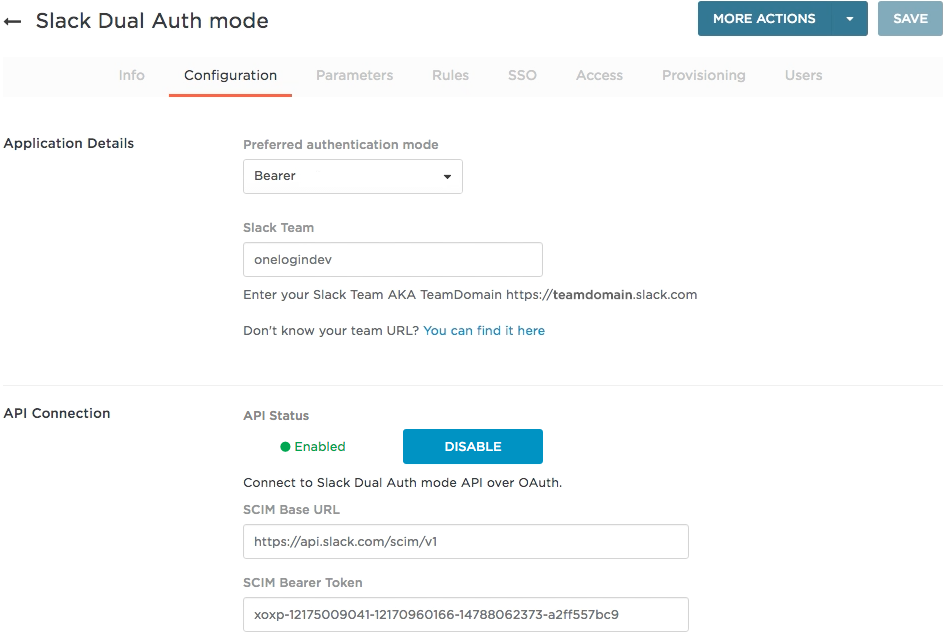The image size is (946, 638).
Task: Click the 'API Connection' section heading
Action: coord(57,413)
